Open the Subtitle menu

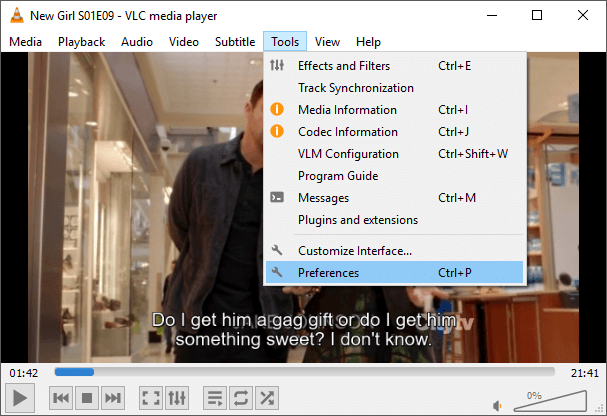pos(235,42)
